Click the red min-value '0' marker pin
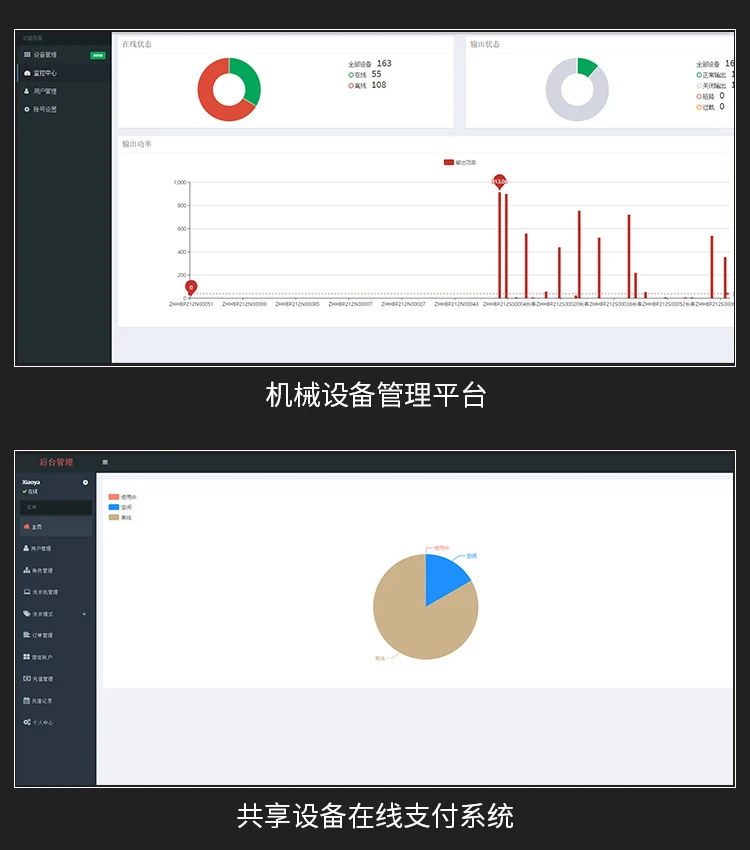Screen dimensions: 750x850 (191, 287)
